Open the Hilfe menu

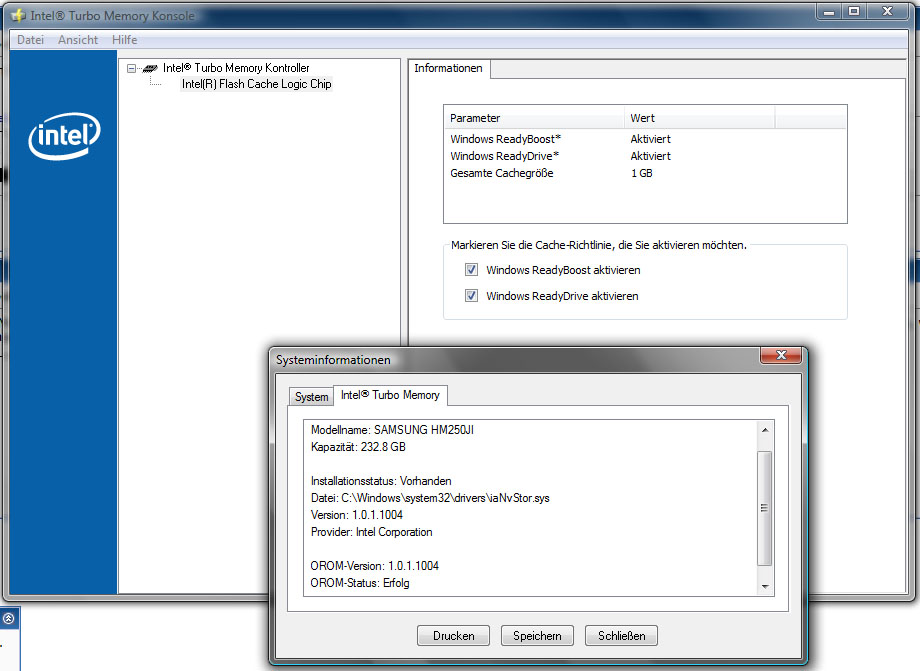pyautogui.click(x=124, y=40)
